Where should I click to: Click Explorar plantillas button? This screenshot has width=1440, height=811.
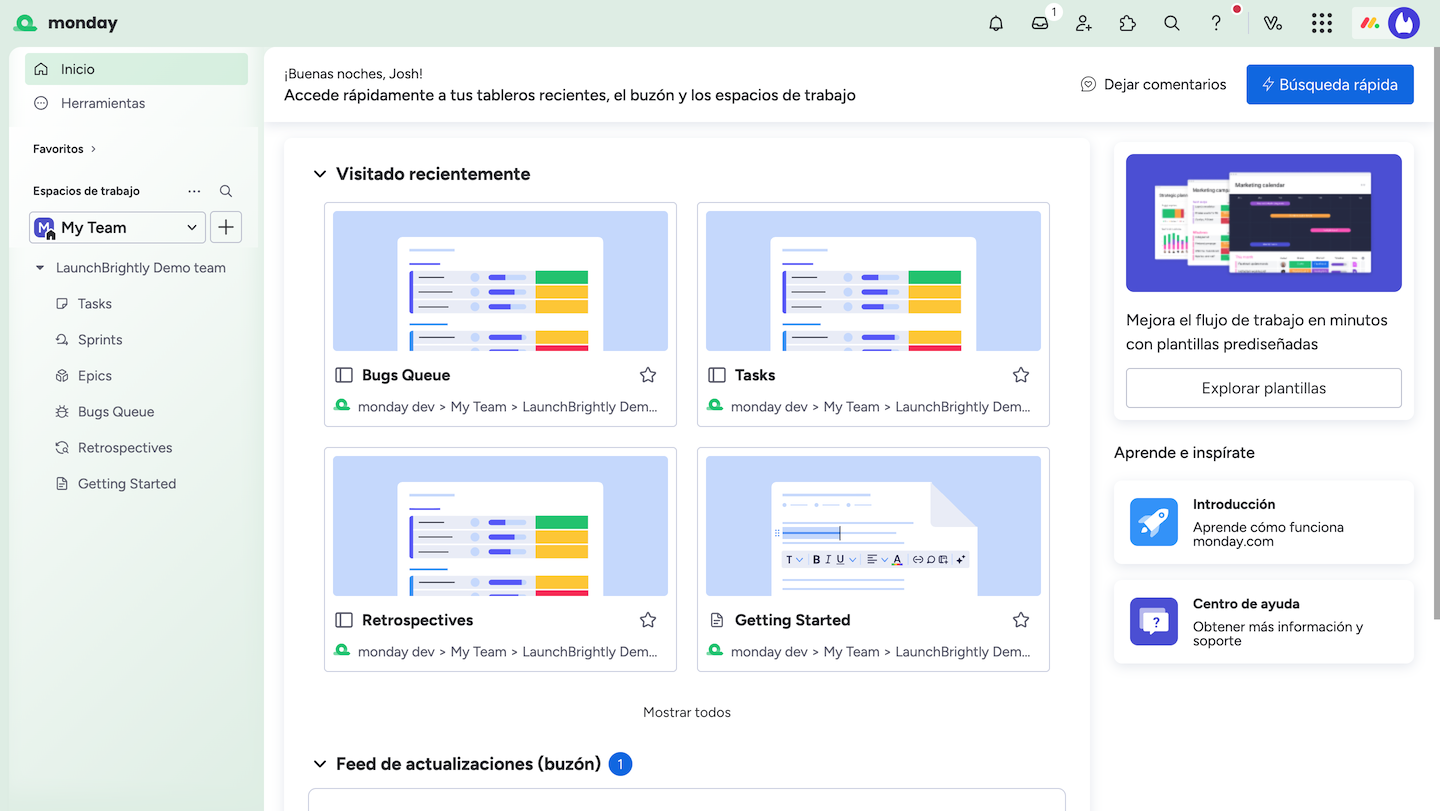pos(1264,388)
